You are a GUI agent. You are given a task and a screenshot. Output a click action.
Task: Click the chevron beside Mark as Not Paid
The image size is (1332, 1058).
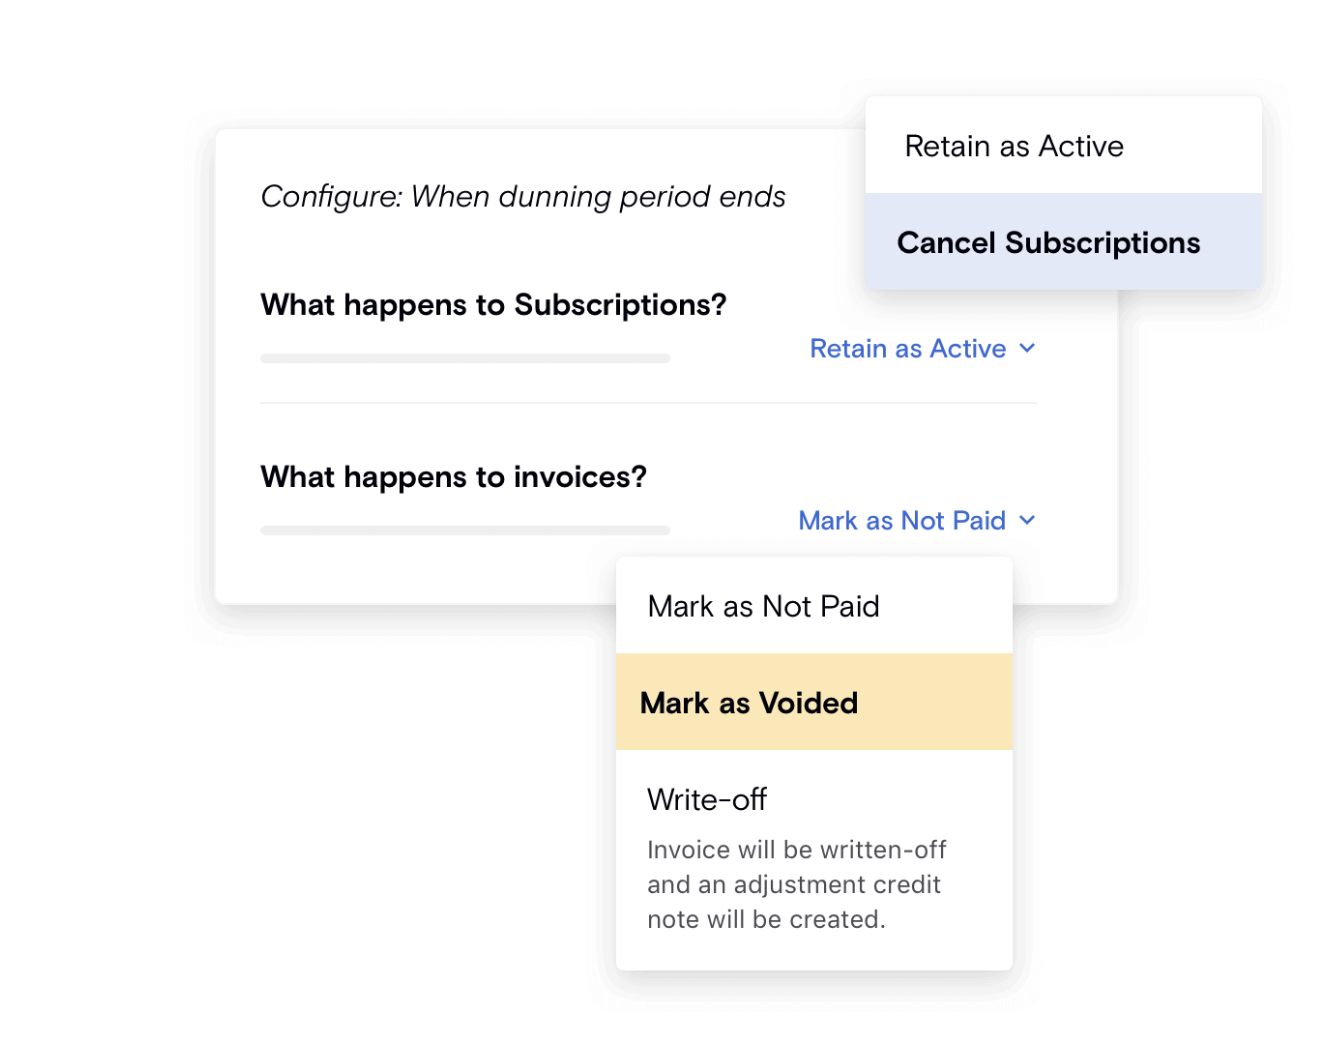coord(1027,520)
